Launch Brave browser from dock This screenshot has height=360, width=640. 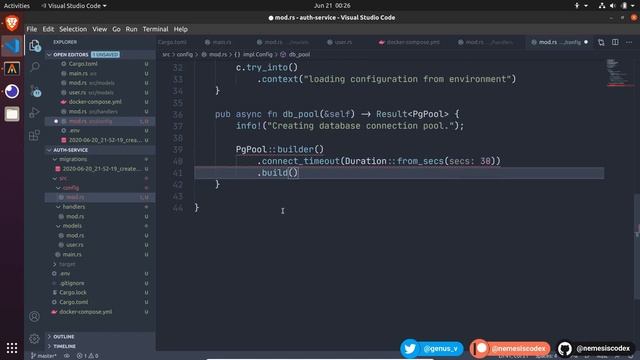(12, 23)
